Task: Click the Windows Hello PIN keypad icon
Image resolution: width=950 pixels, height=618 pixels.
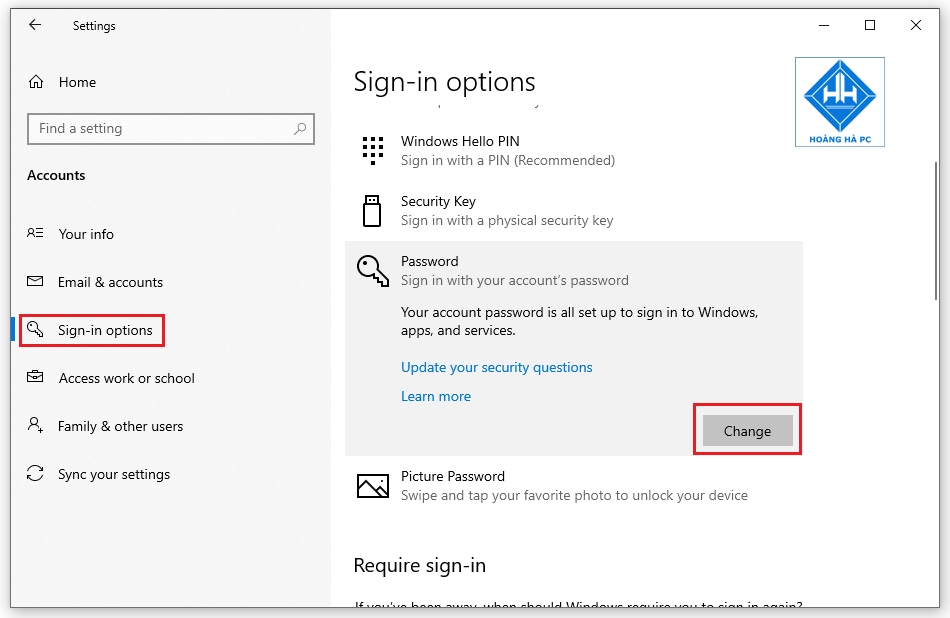Action: (x=373, y=150)
